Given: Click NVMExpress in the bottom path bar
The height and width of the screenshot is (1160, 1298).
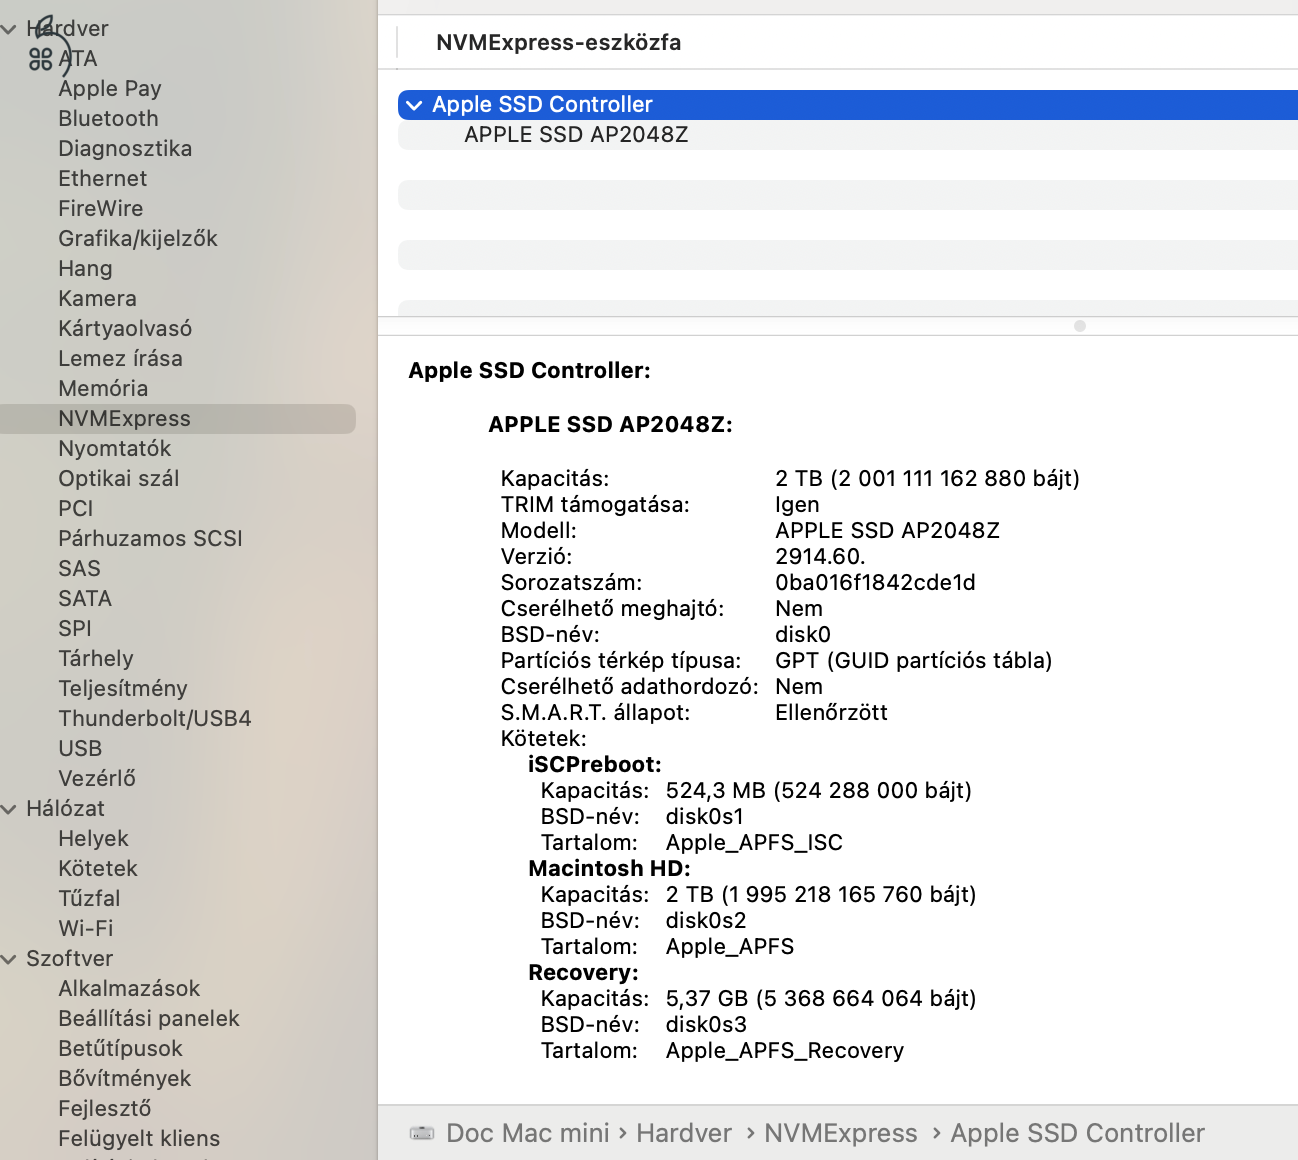Looking at the screenshot, I should [840, 1133].
